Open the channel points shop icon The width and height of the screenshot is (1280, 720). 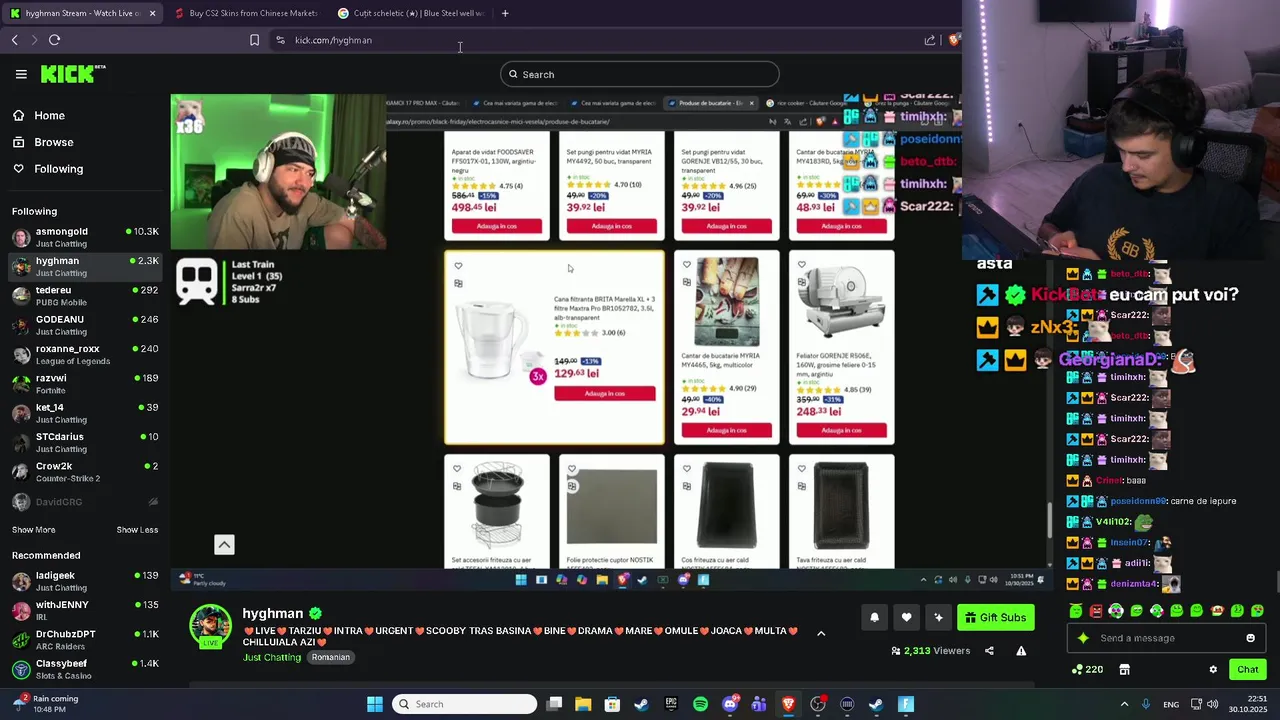tap(1124, 669)
